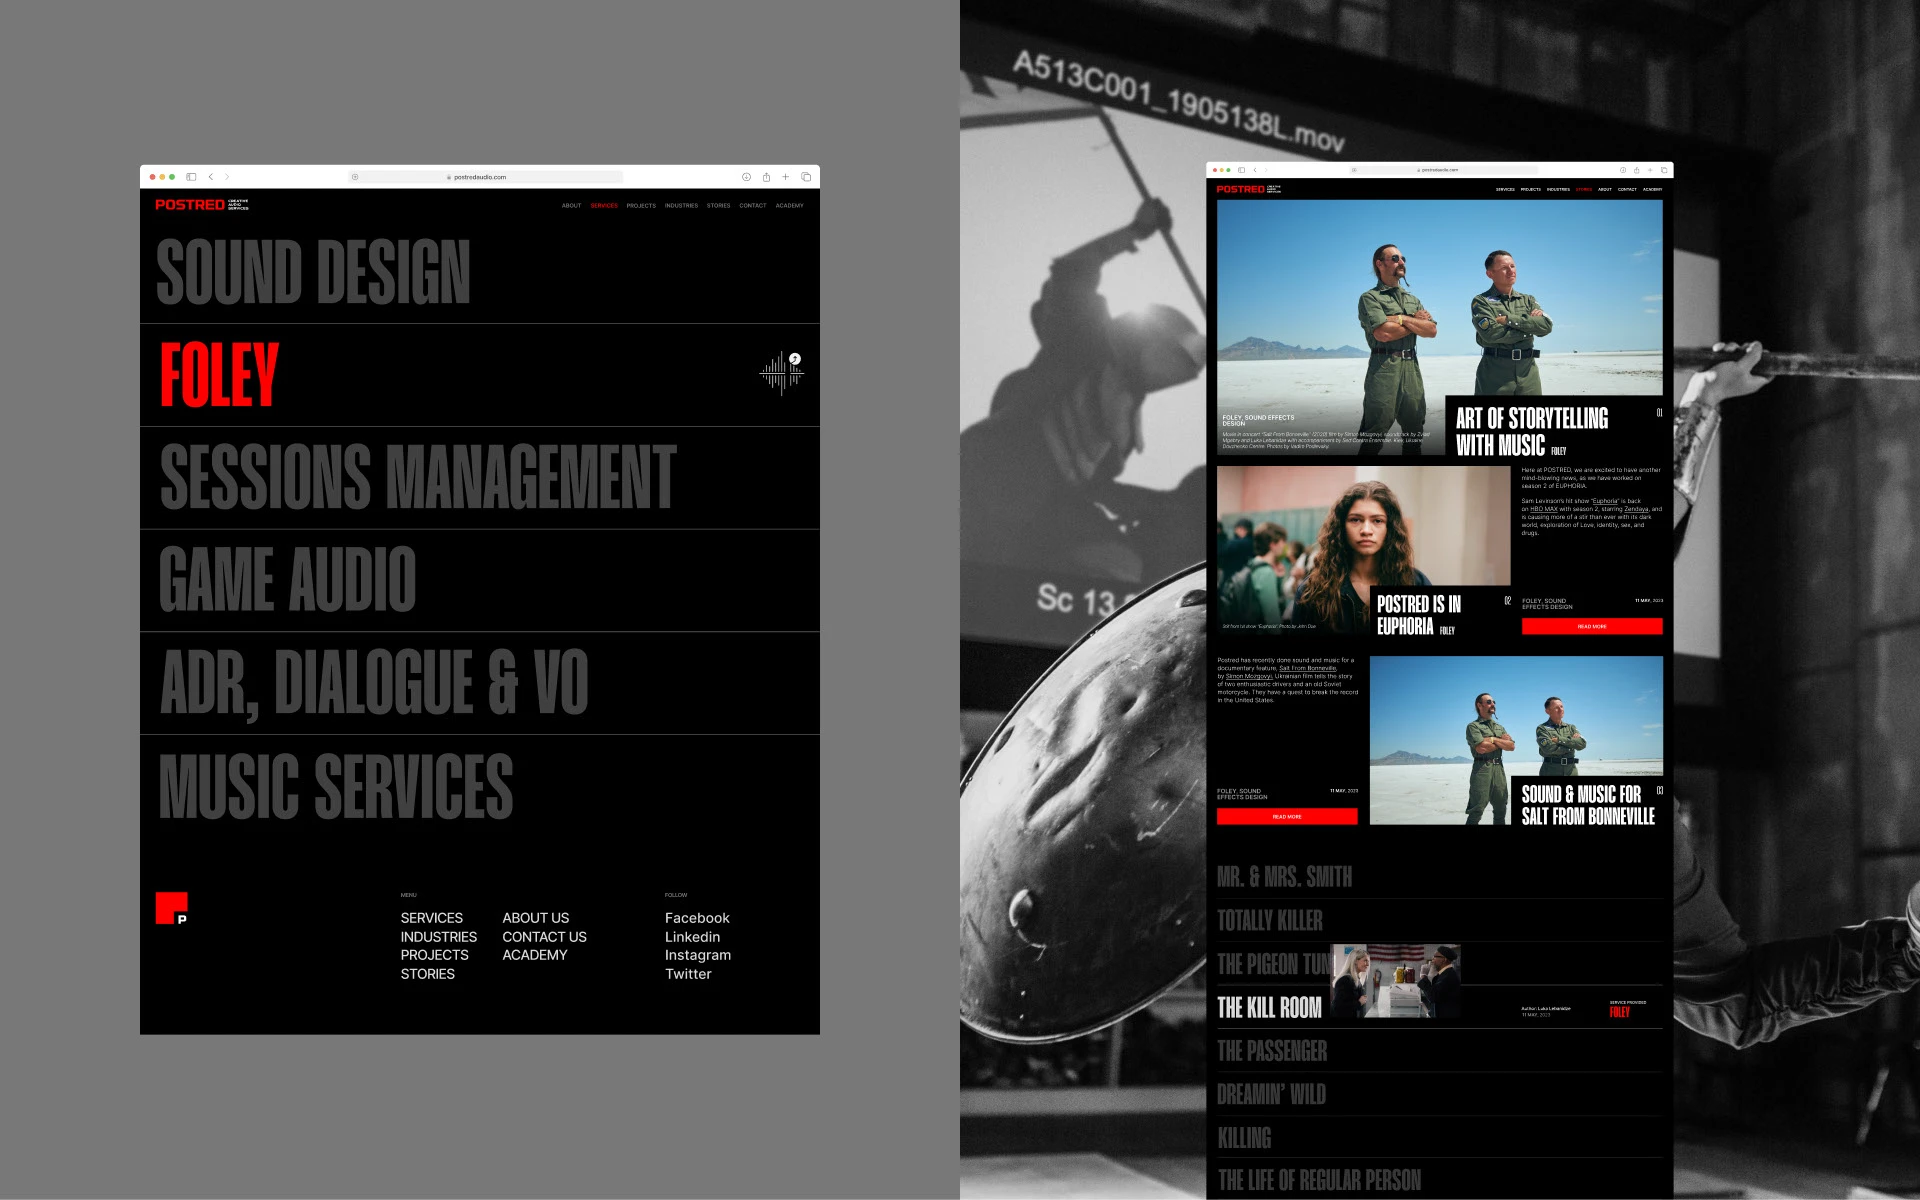Click CONTACT US in the footer
The width and height of the screenshot is (1920, 1200).
544,937
